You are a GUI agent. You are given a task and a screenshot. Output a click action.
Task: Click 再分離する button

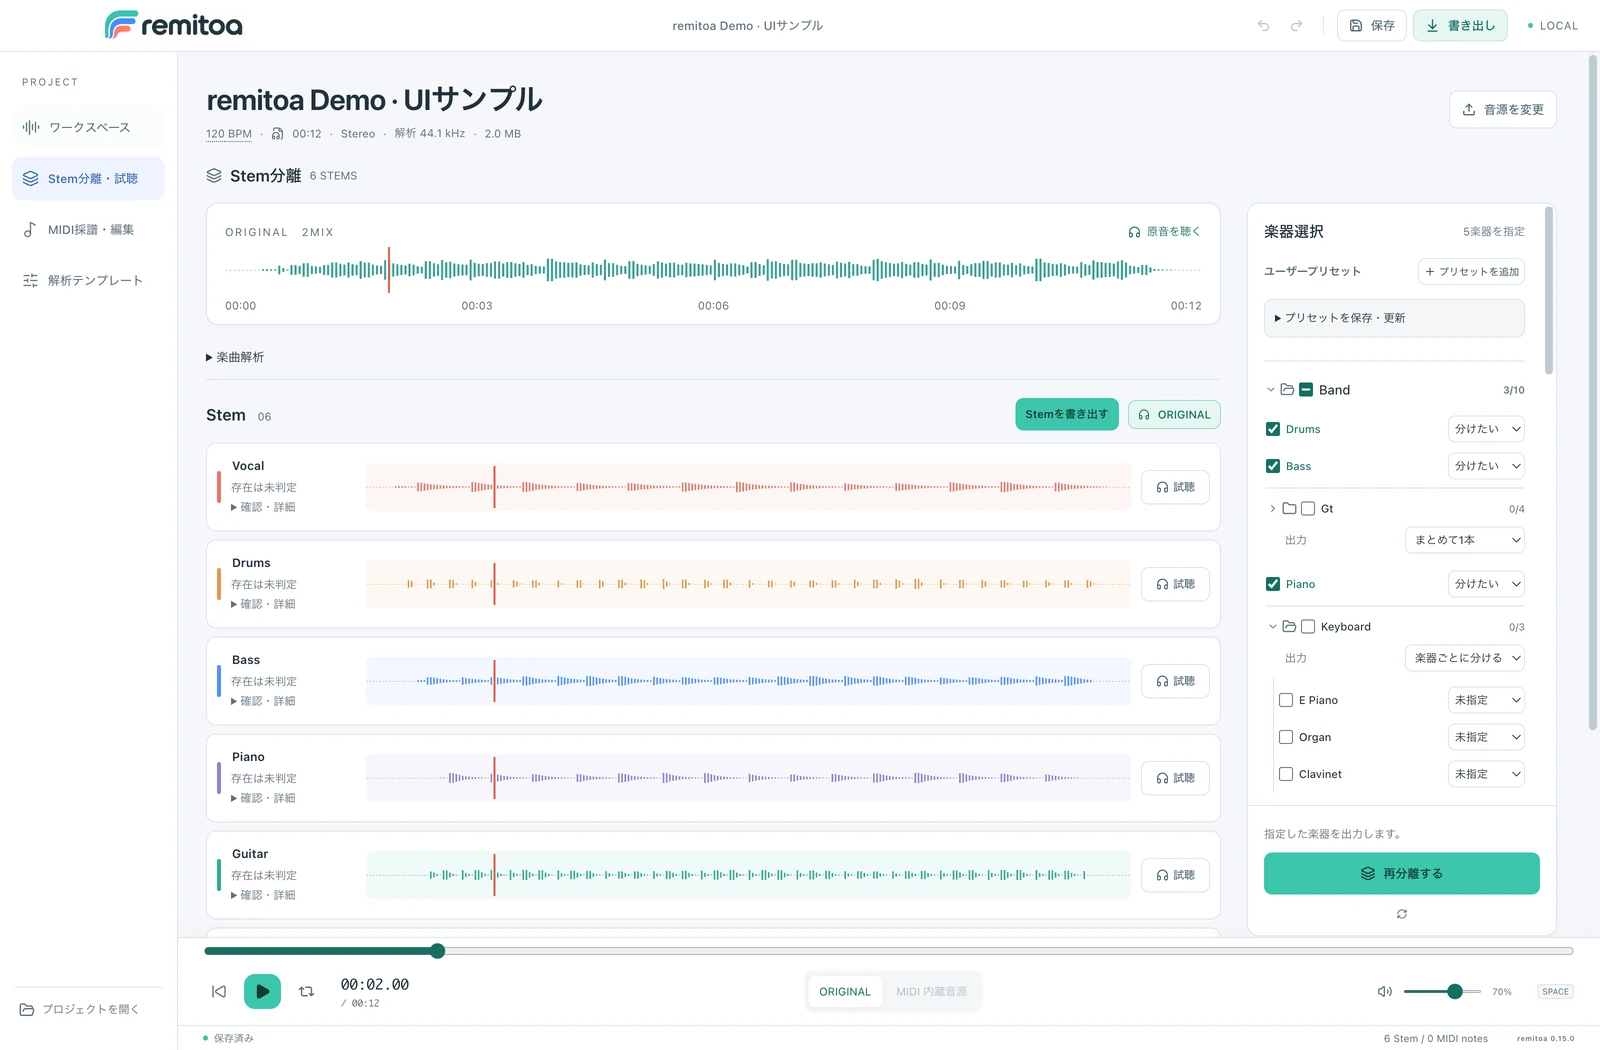coord(1402,873)
